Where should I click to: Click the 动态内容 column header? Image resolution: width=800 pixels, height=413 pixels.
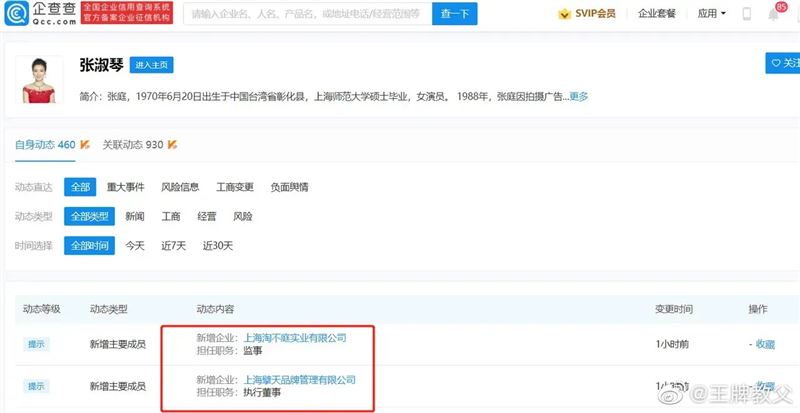point(215,309)
